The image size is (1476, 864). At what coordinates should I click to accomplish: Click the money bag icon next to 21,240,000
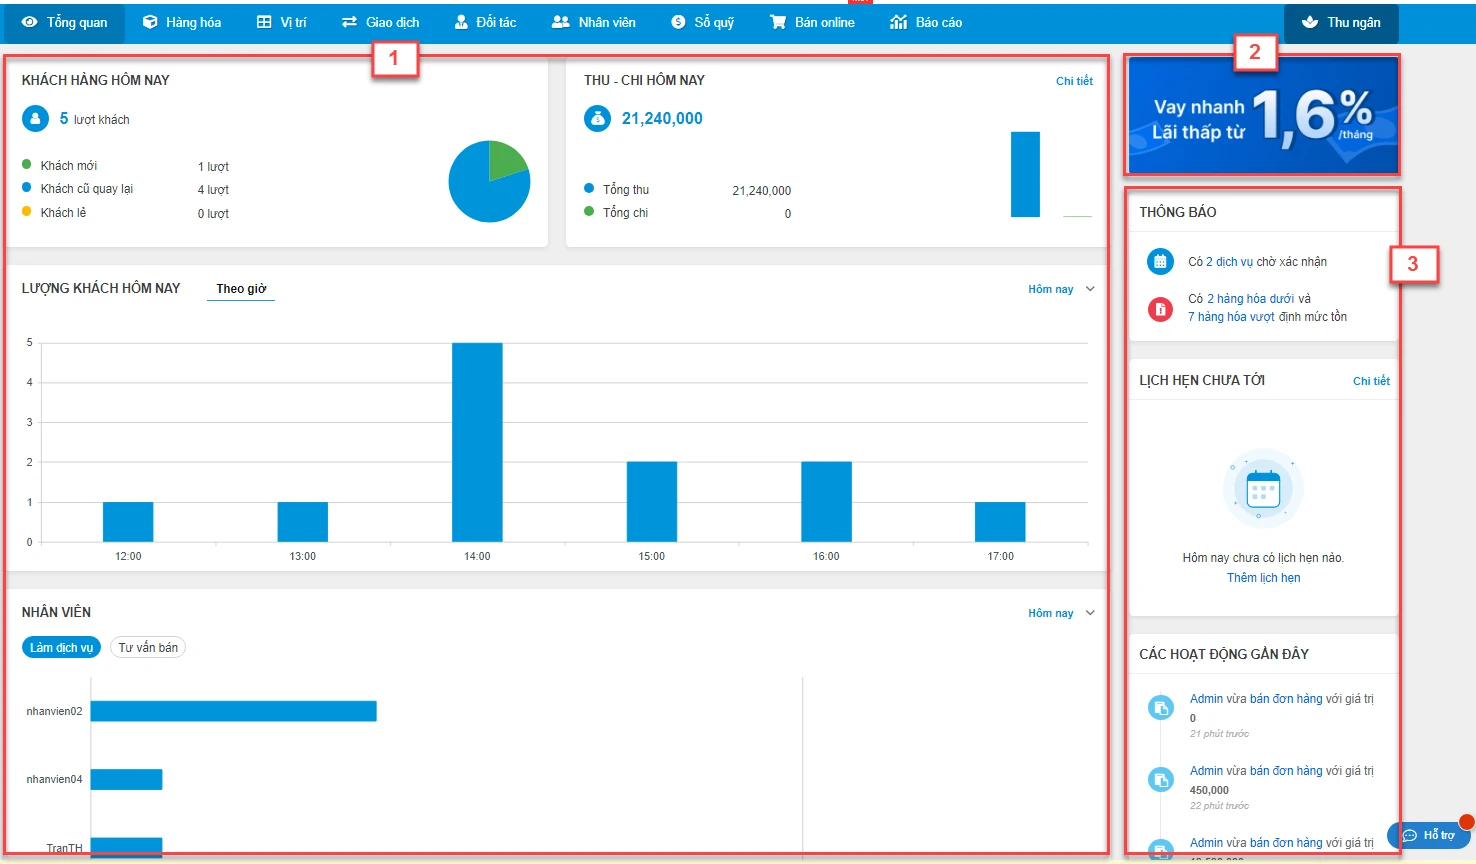click(x=597, y=118)
